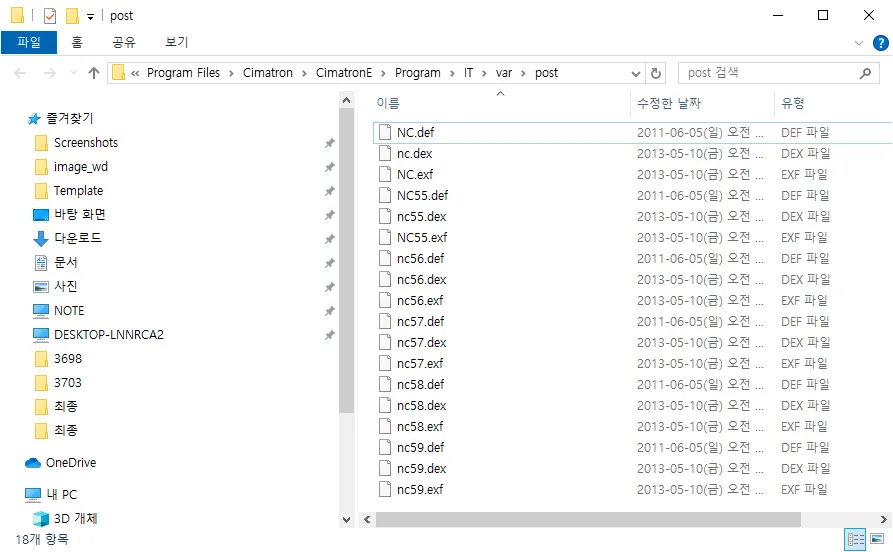Go back with the back arrow
The width and height of the screenshot is (893, 552).
tap(21, 73)
